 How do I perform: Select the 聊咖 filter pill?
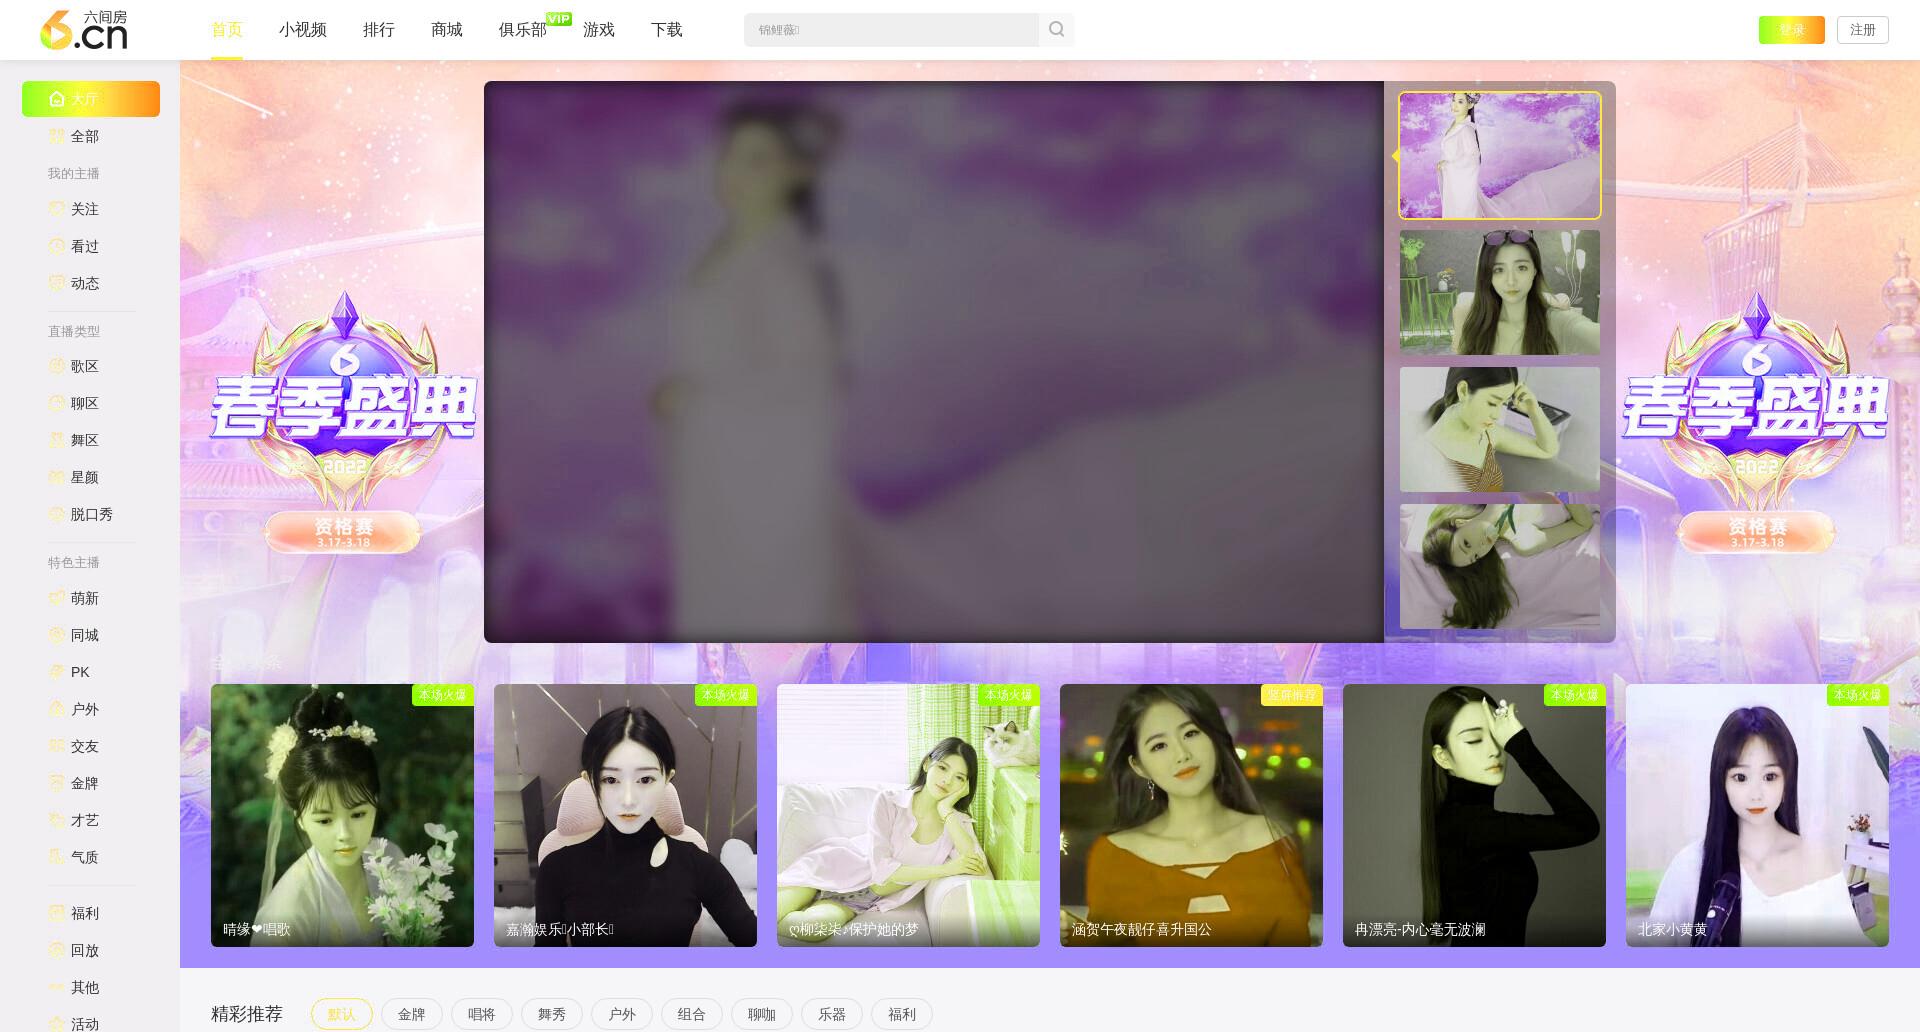(x=762, y=1014)
